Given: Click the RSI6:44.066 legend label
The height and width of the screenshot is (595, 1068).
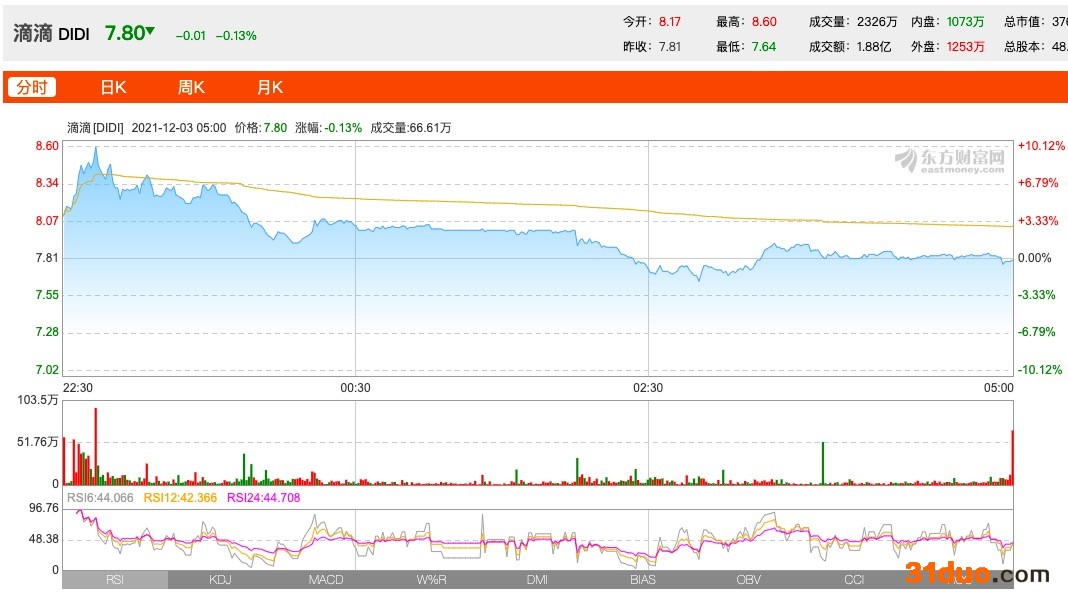Looking at the screenshot, I should tap(101, 497).
